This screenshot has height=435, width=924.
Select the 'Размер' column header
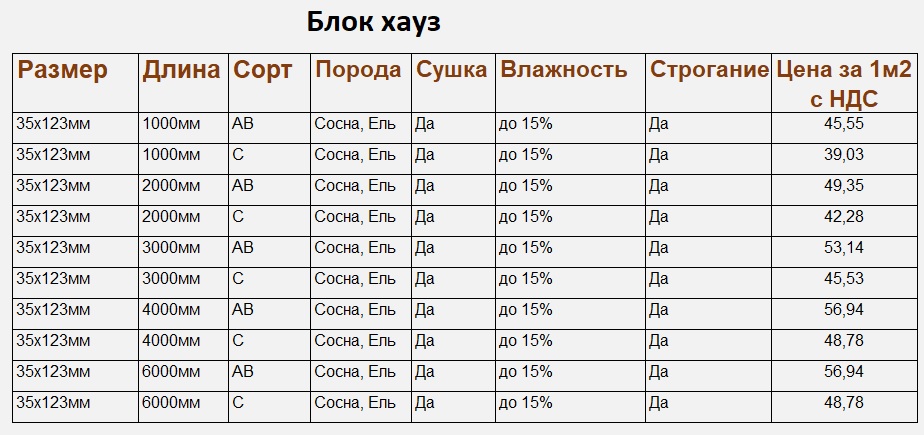[62, 70]
